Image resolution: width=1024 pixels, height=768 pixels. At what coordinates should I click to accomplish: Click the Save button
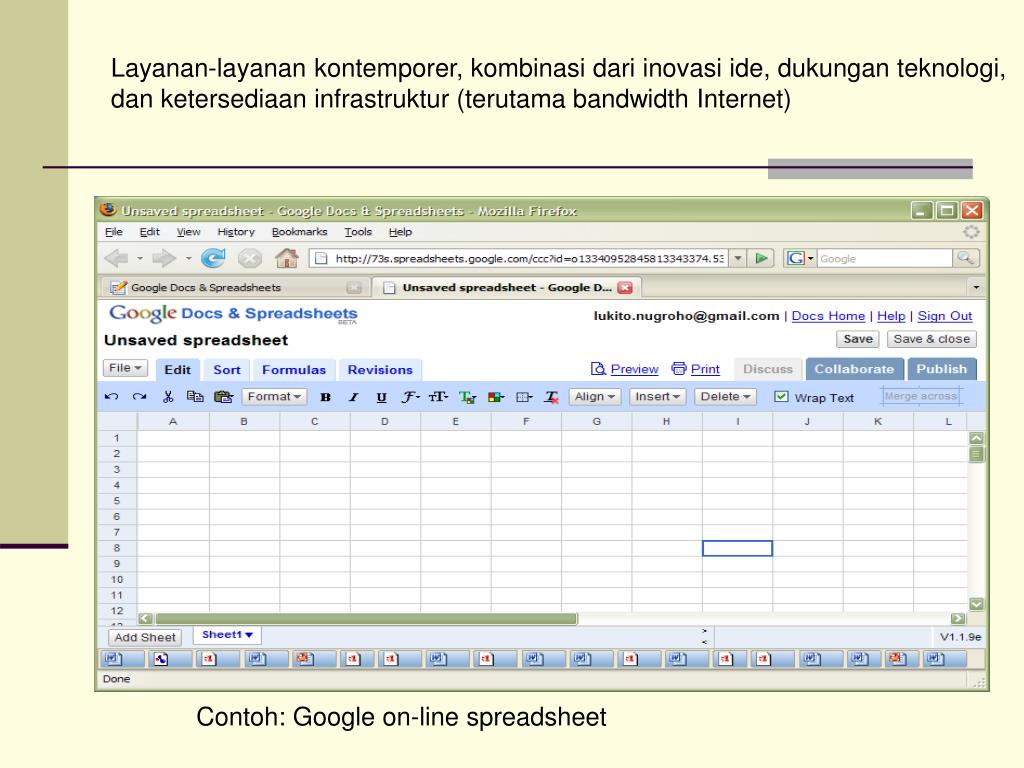858,339
